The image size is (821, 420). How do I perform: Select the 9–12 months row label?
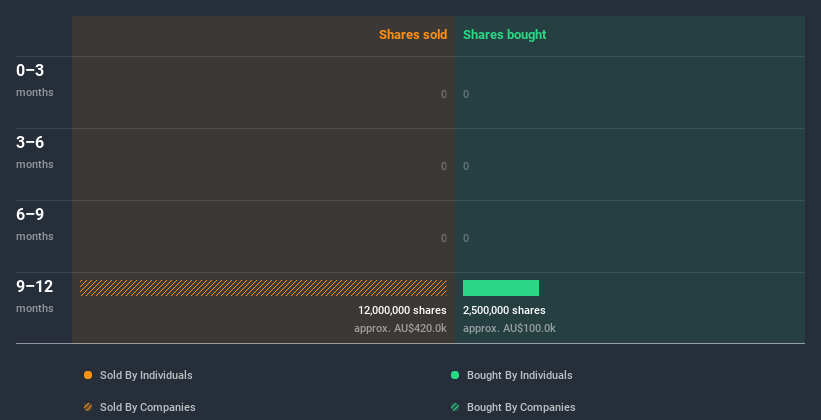pos(35,296)
